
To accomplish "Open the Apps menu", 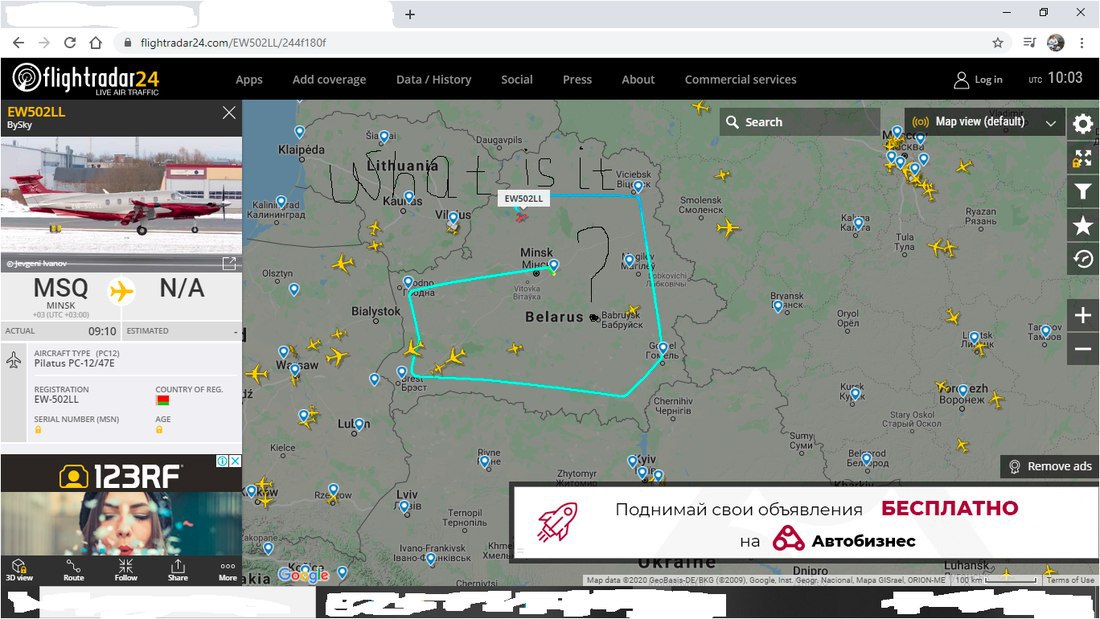I will [249, 80].
